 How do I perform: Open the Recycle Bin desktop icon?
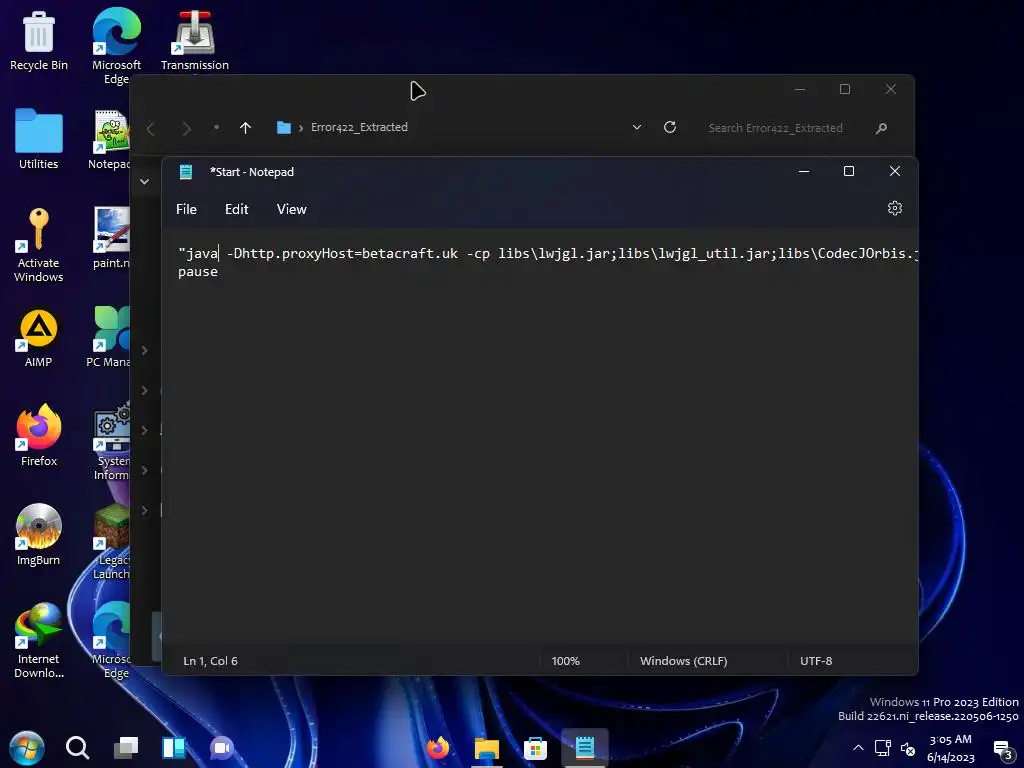point(39,40)
